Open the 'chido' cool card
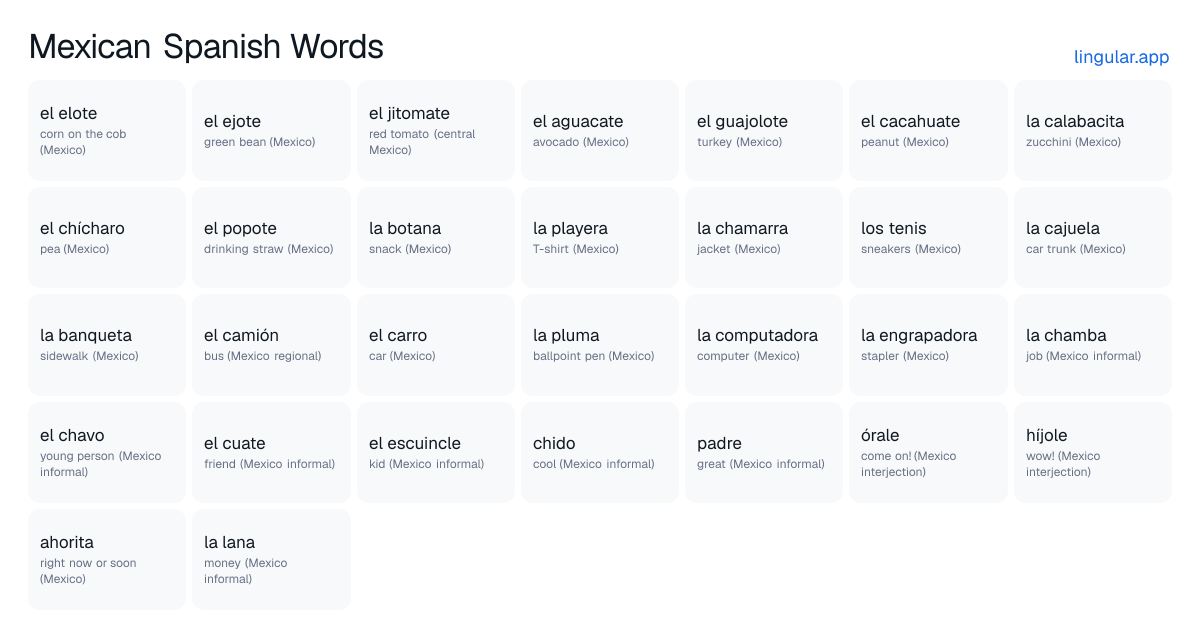The width and height of the screenshot is (1200, 630). (x=600, y=452)
